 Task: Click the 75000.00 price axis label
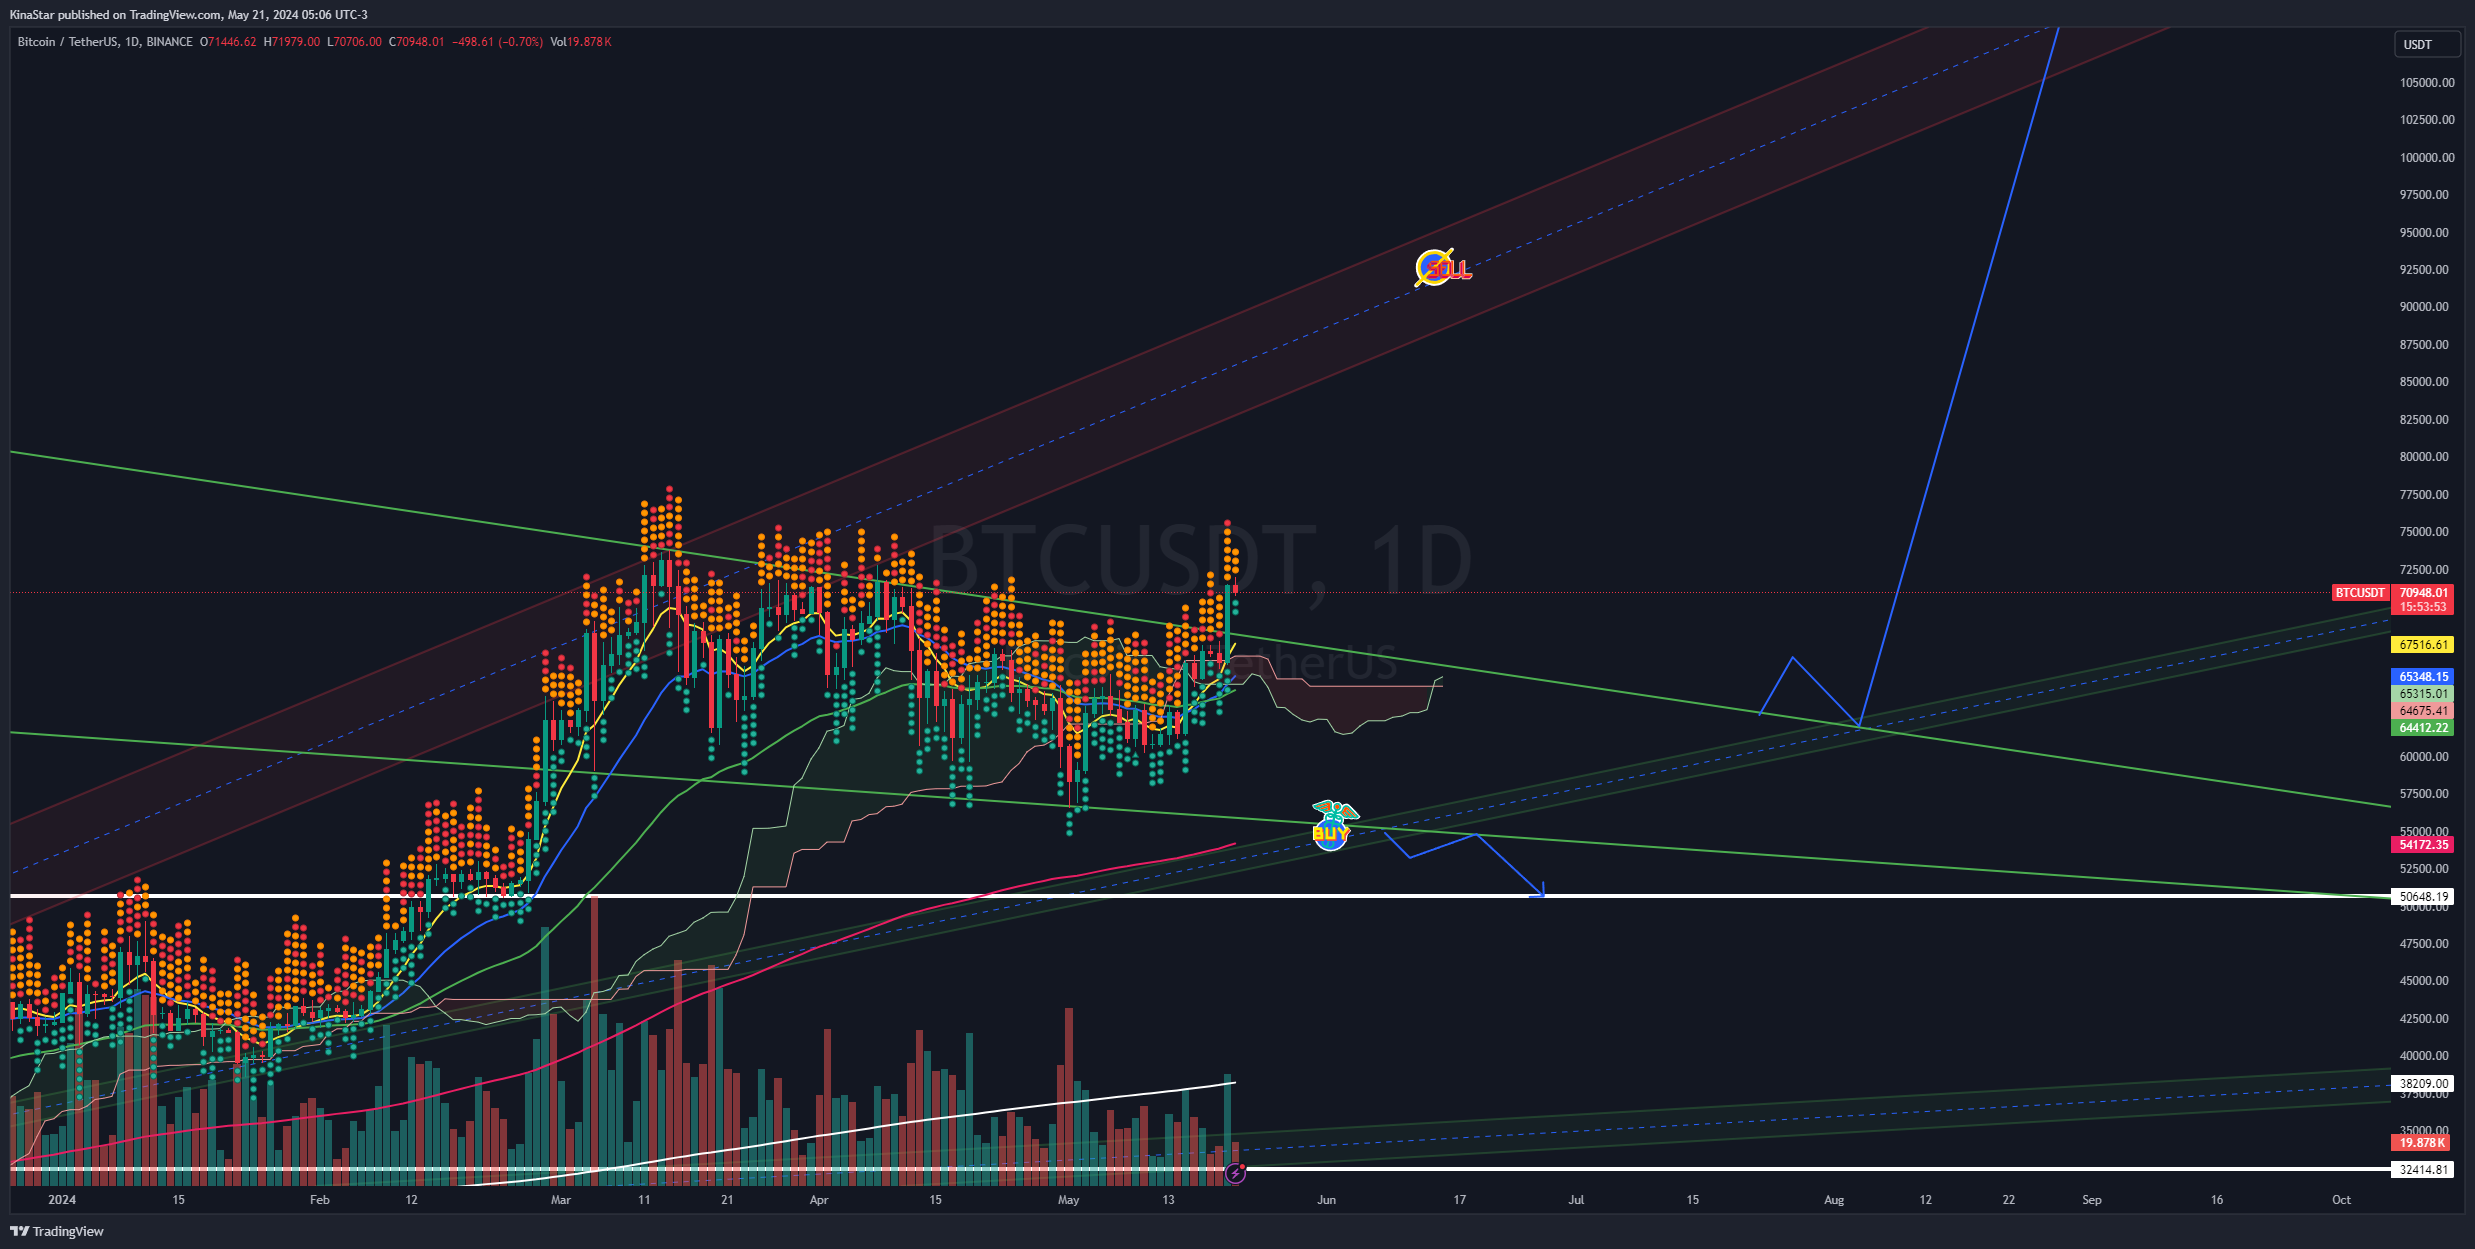(x=2425, y=532)
